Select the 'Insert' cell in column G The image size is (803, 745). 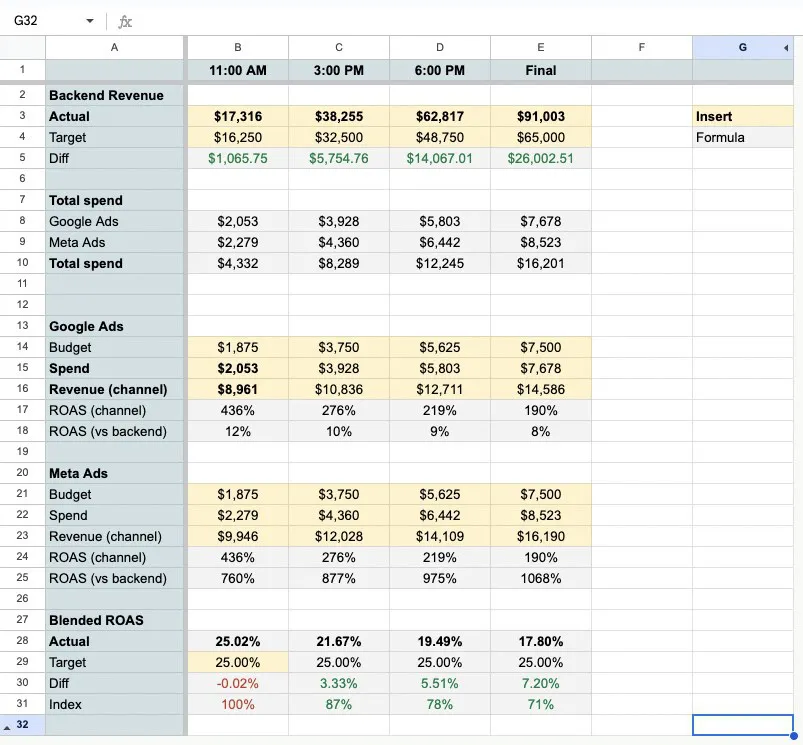(742, 116)
